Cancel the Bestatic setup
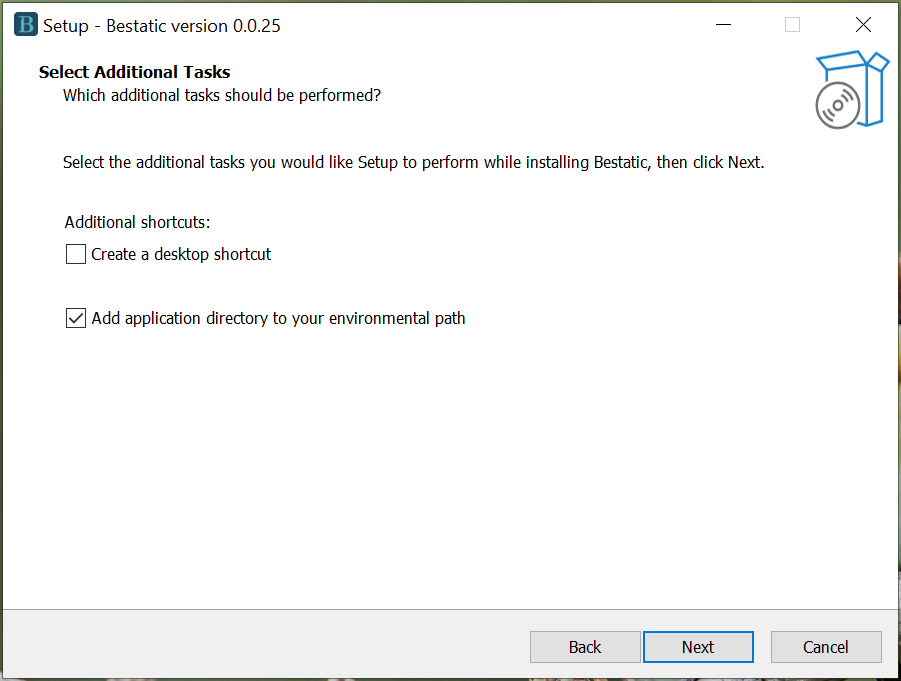Image resolution: width=901 pixels, height=681 pixels. click(x=826, y=647)
